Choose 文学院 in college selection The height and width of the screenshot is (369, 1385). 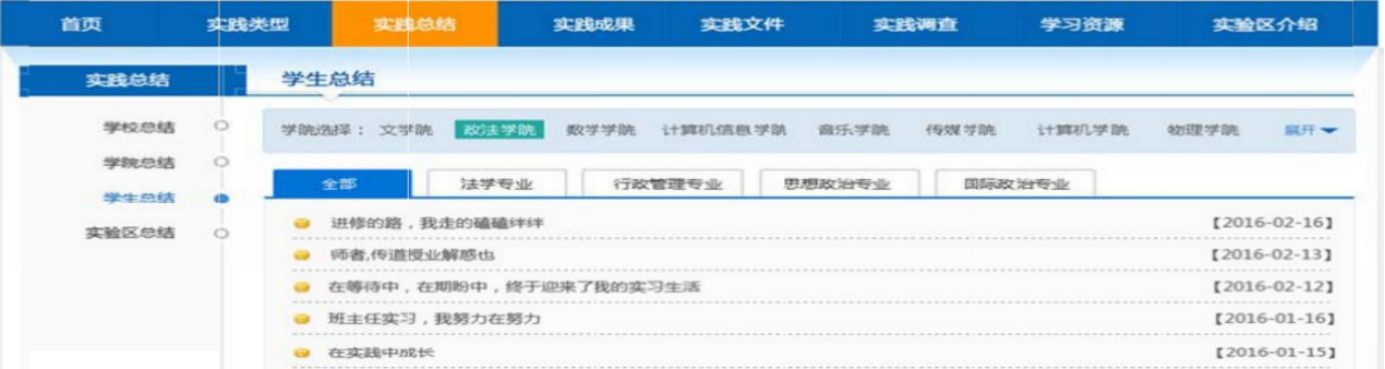[406, 130]
